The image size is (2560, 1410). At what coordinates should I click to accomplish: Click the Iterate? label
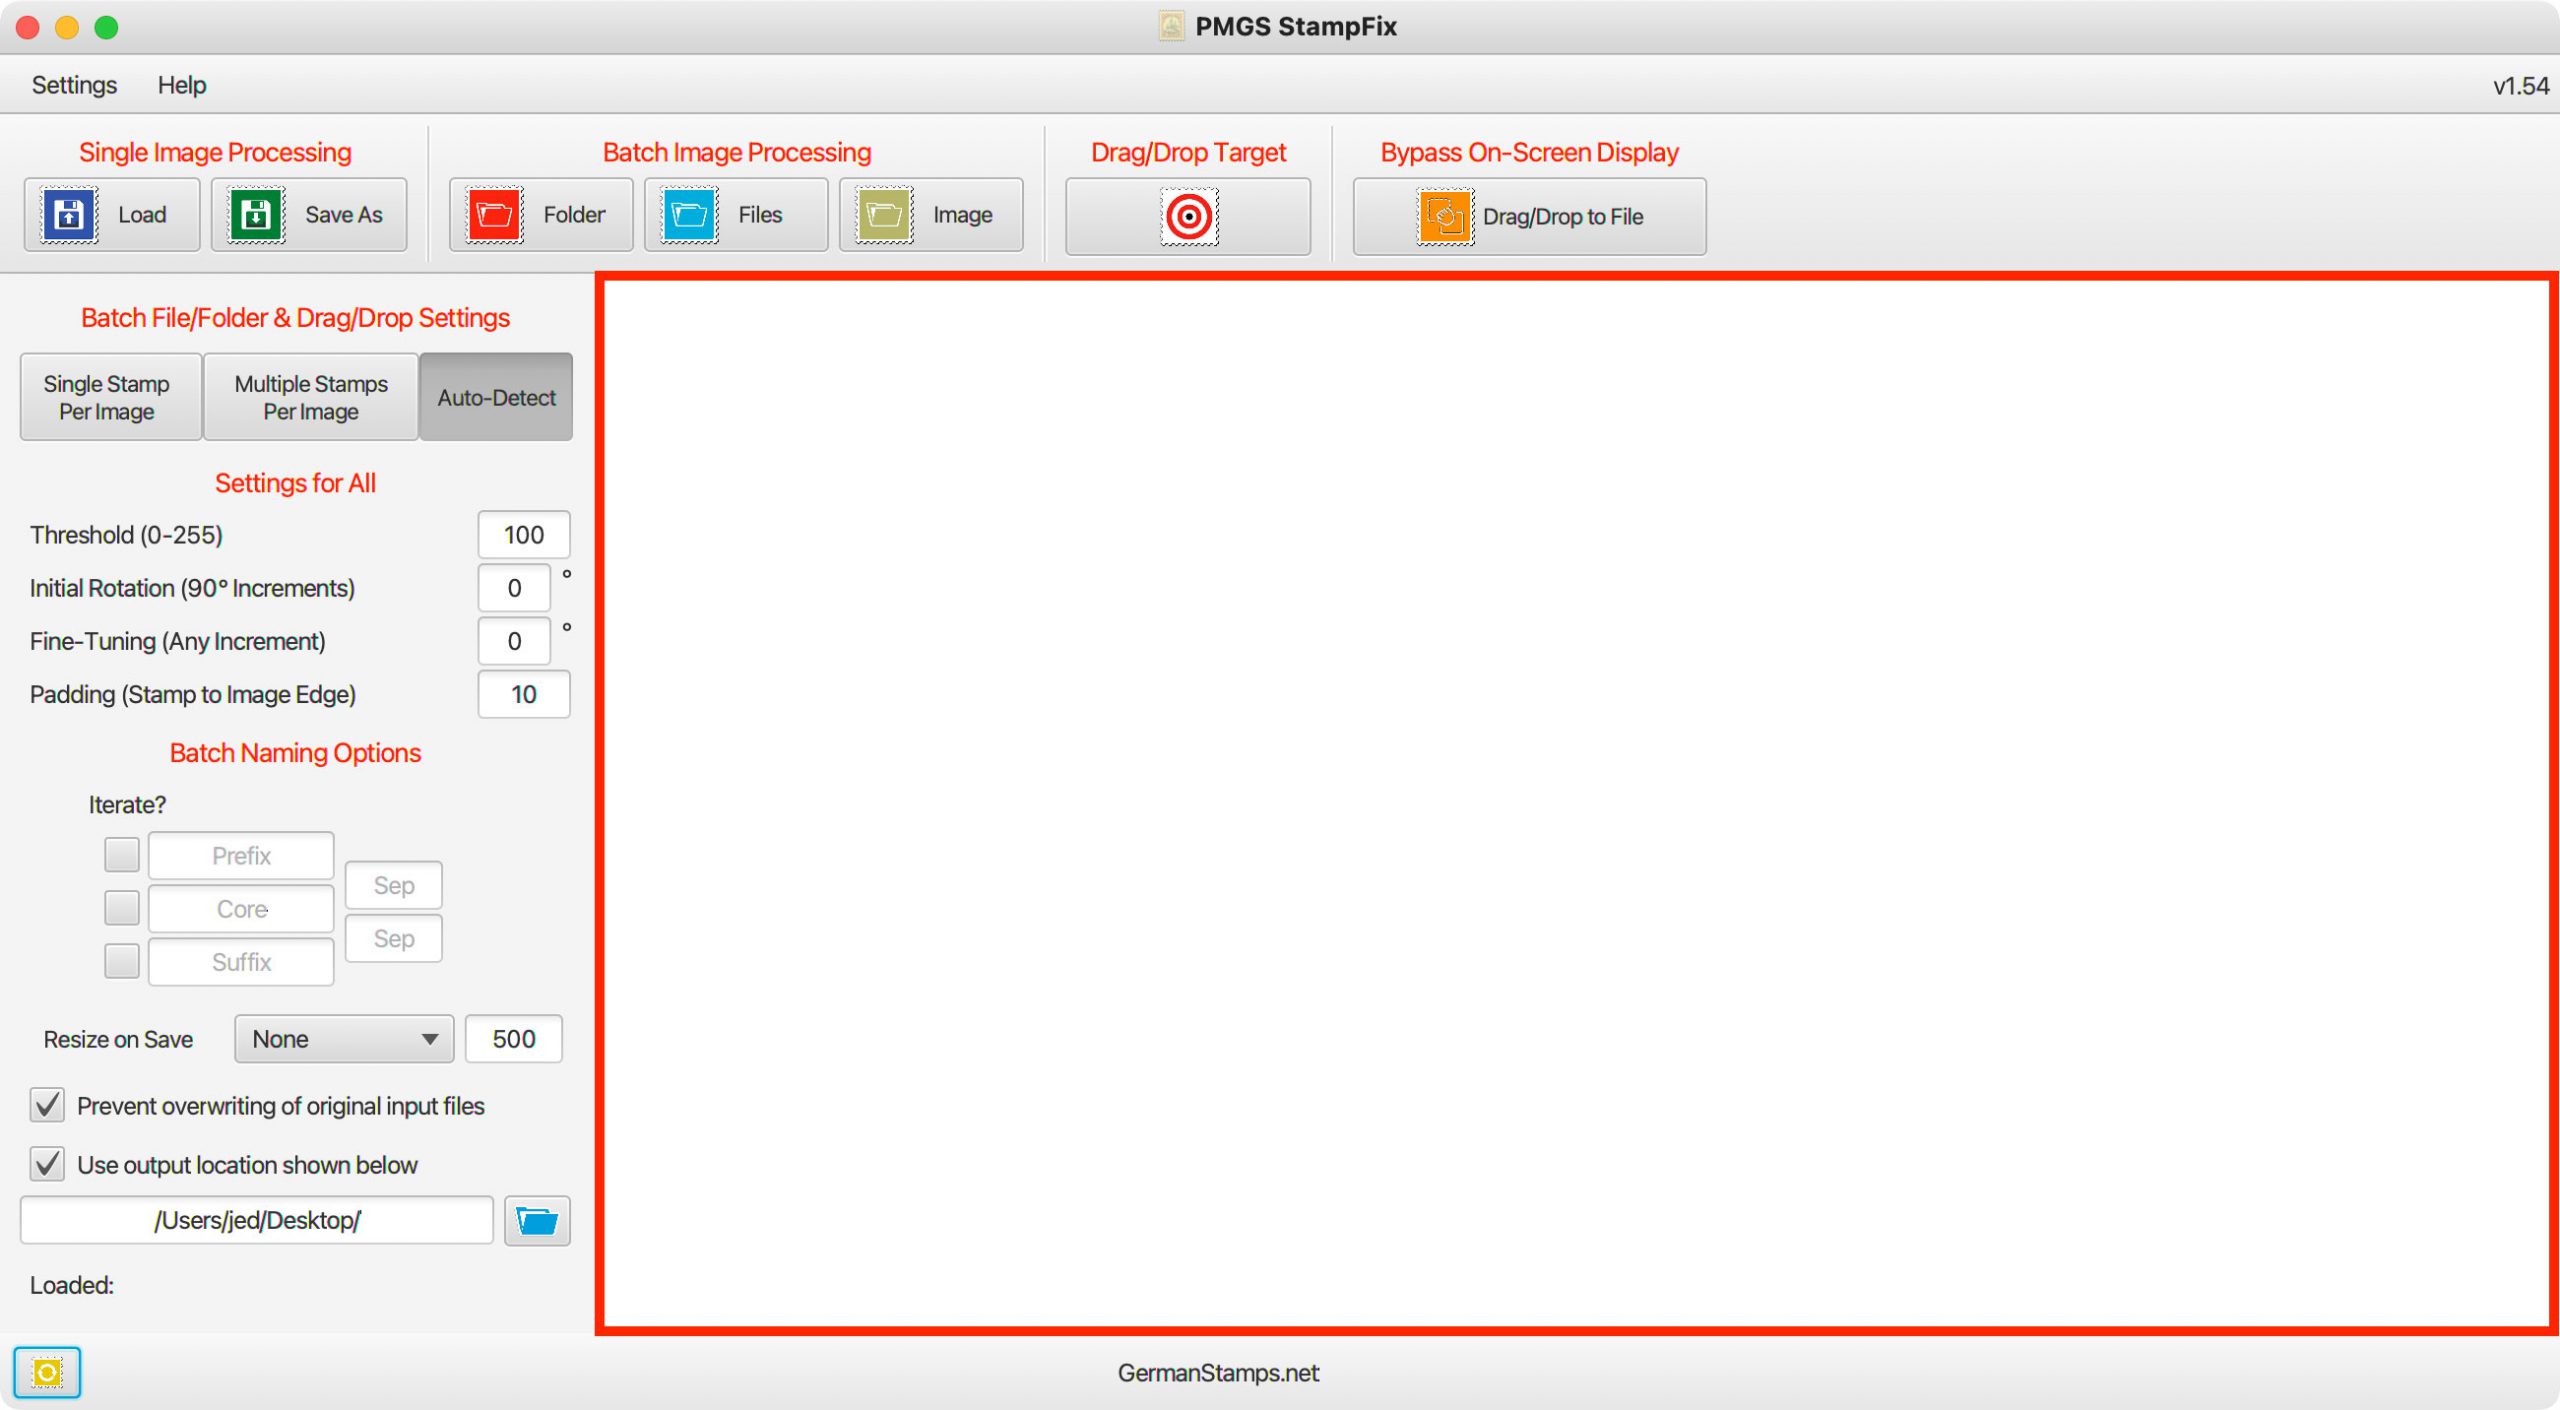click(127, 805)
